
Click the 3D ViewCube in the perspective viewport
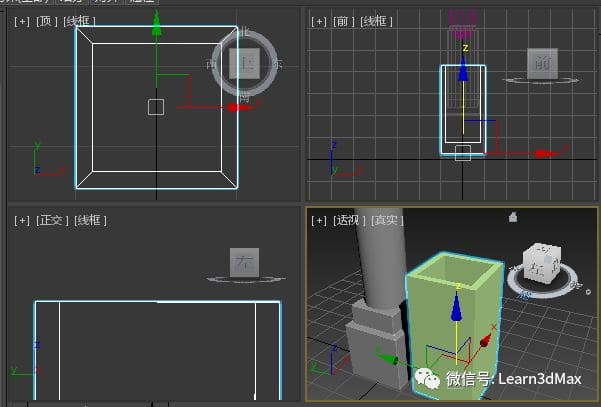(542, 263)
